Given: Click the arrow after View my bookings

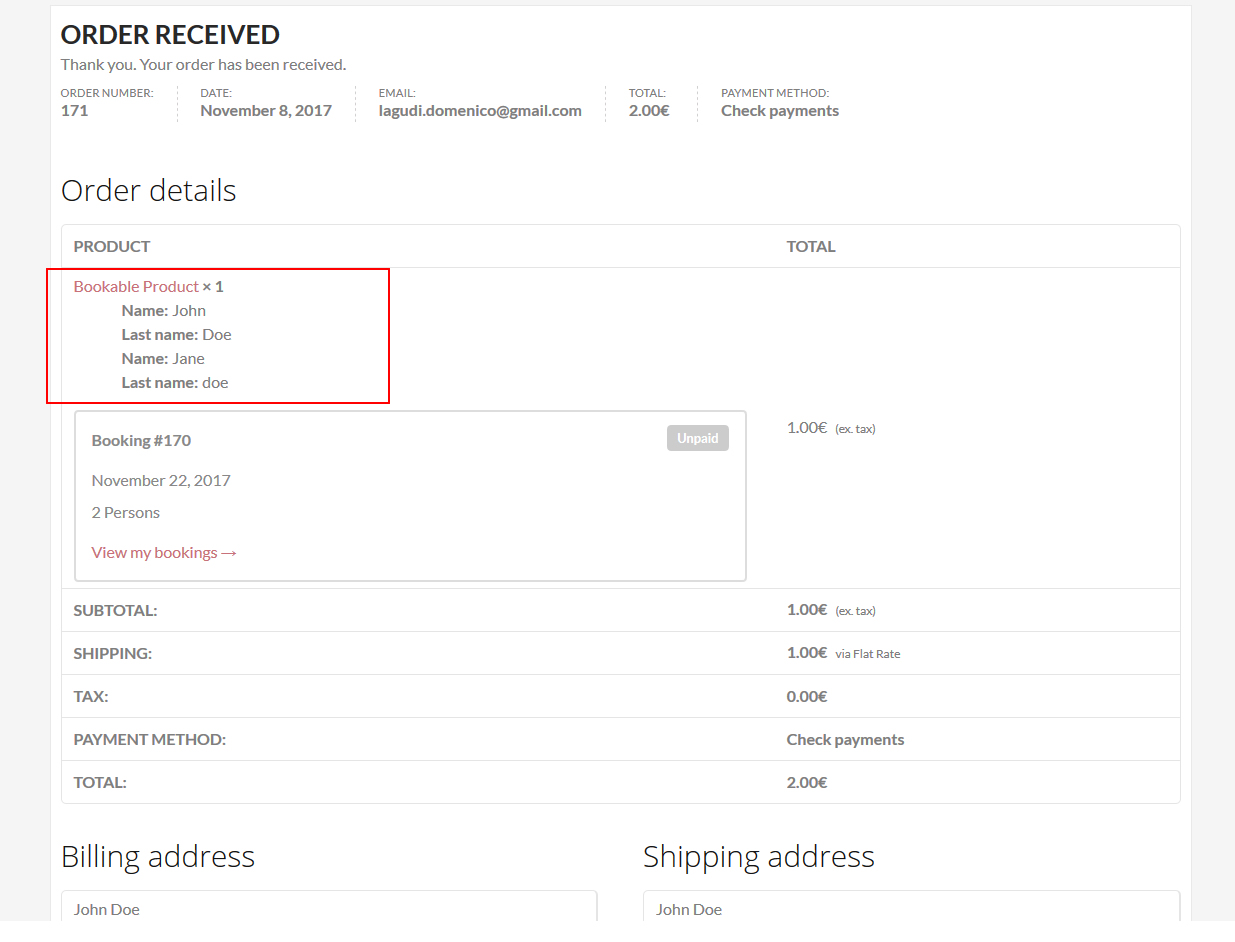Looking at the screenshot, I should point(229,553).
